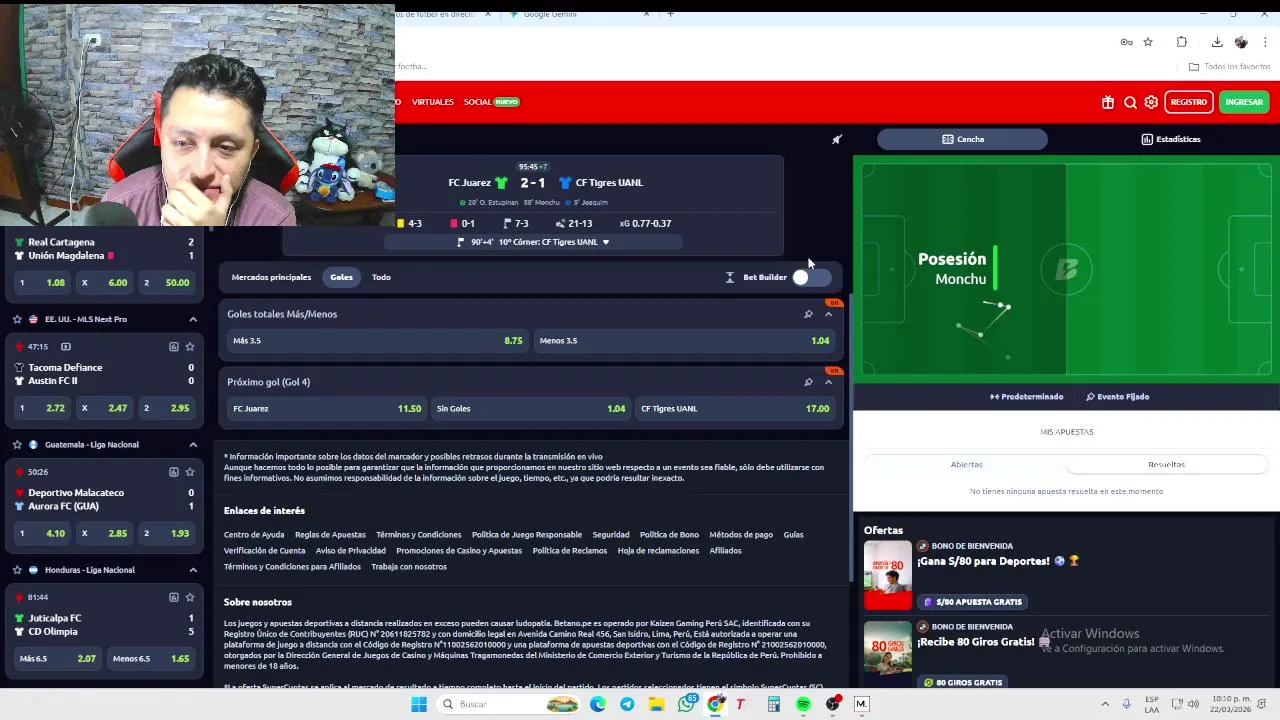Bookmark this page with browser star icon
The width and height of the screenshot is (1280, 720).
tap(1148, 42)
